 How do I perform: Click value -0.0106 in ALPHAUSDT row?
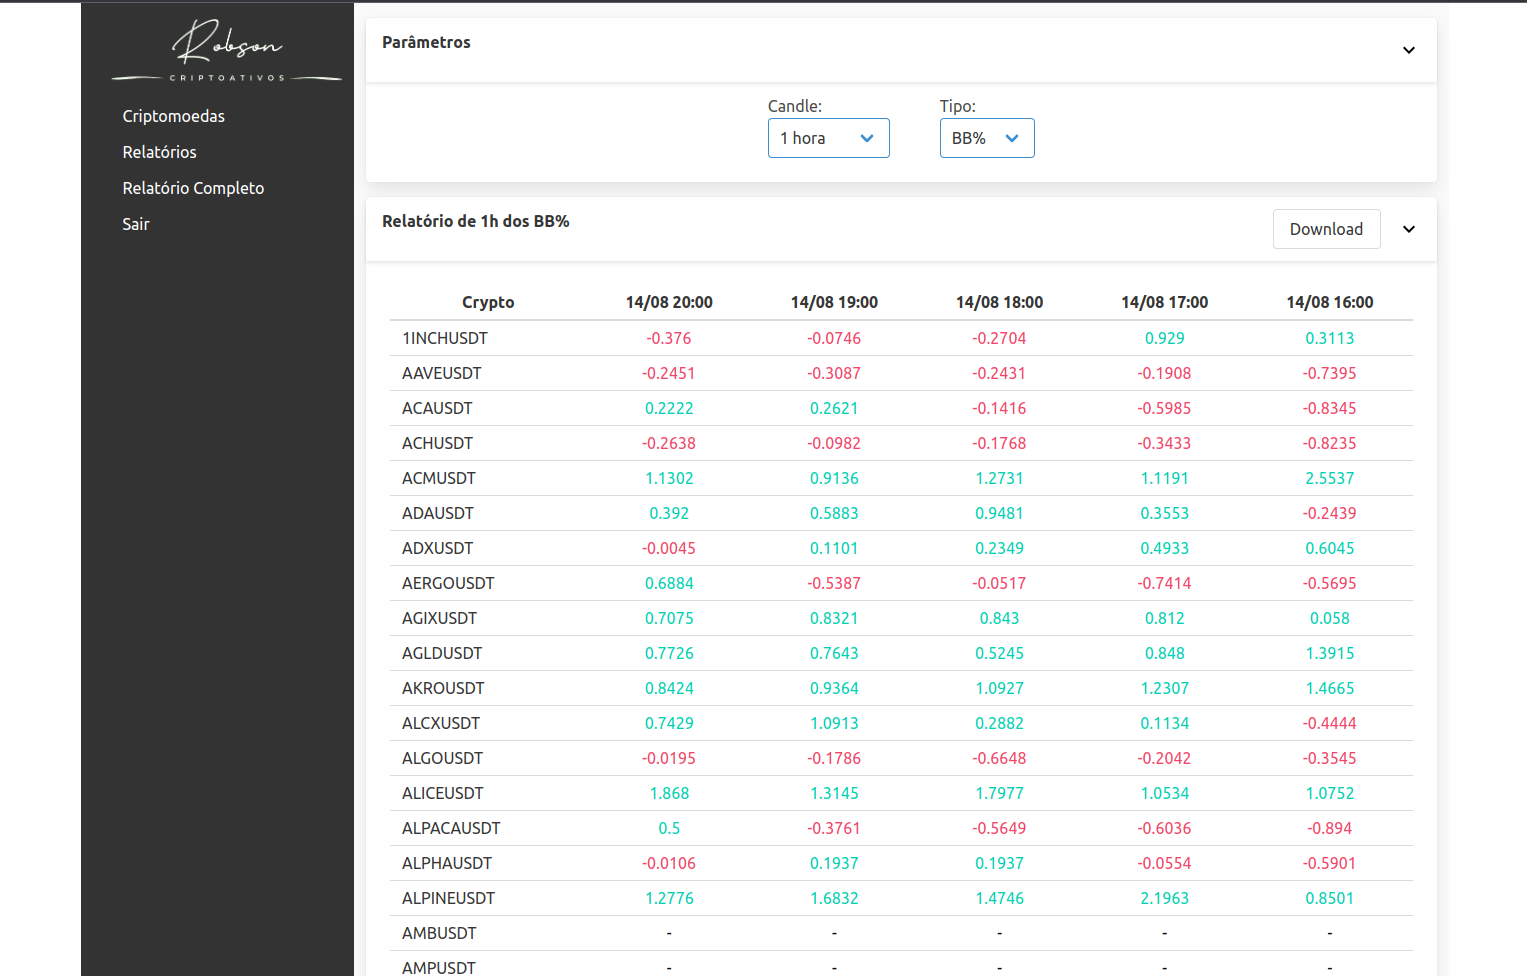click(669, 863)
